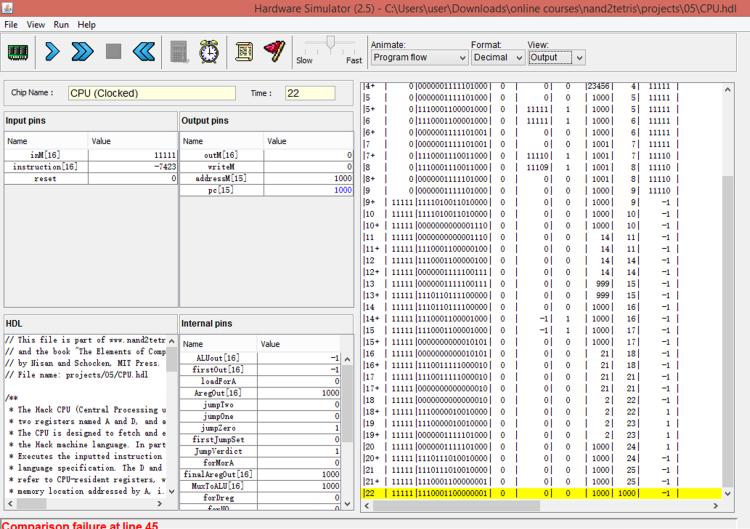Screen dimensions: 750x529
Task: Click the Reset (rewind) icon
Action: coord(142,51)
